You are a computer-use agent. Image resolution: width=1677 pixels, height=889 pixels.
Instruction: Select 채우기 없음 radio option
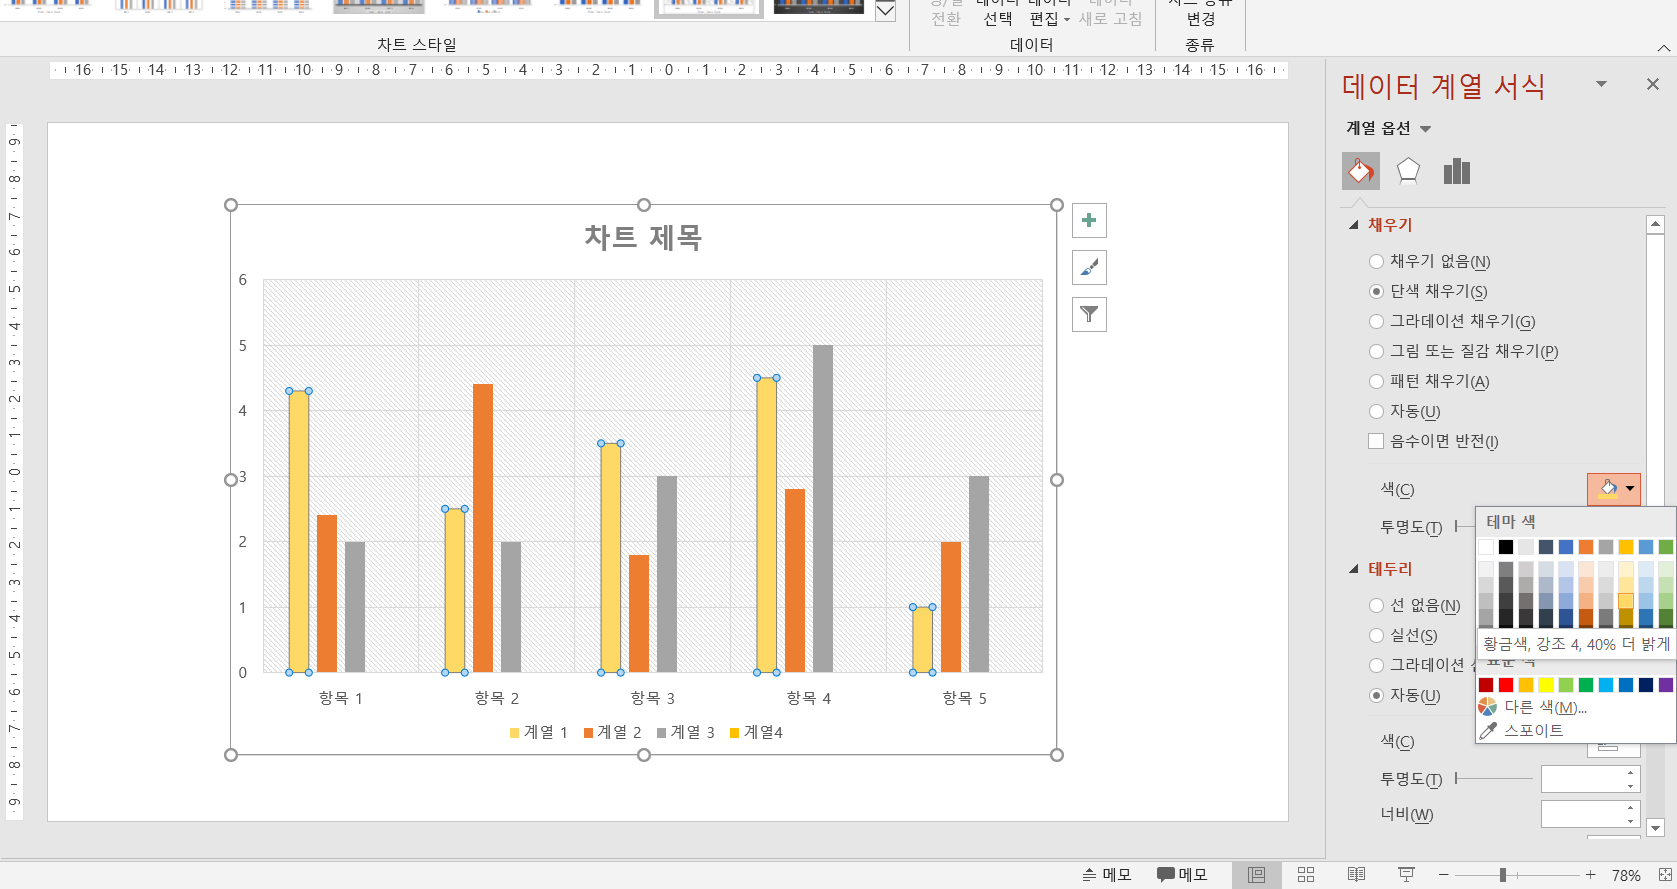(1429, 261)
